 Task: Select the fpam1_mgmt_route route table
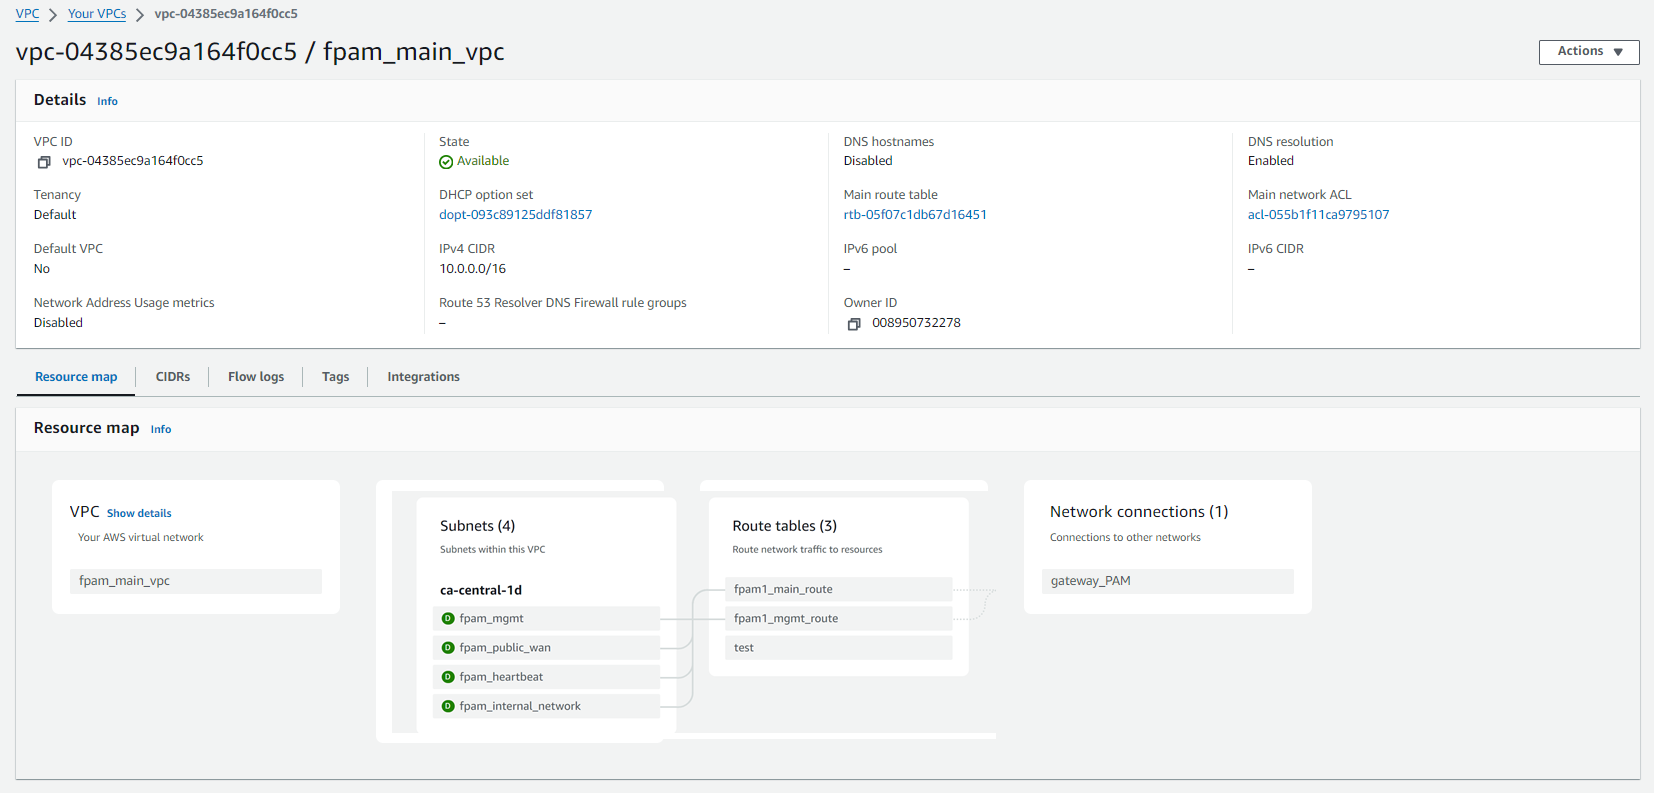pyautogui.click(x=839, y=618)
